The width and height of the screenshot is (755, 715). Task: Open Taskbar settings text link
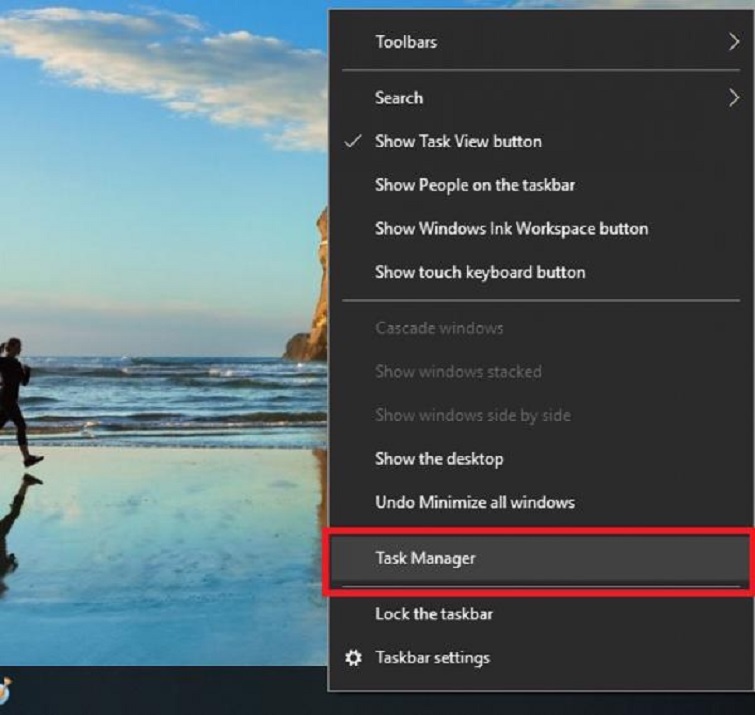pos(432,658)
